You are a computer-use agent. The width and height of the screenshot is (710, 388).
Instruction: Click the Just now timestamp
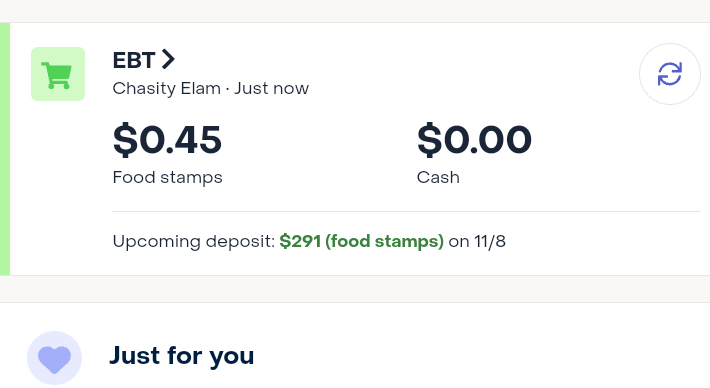click(272, 88)
